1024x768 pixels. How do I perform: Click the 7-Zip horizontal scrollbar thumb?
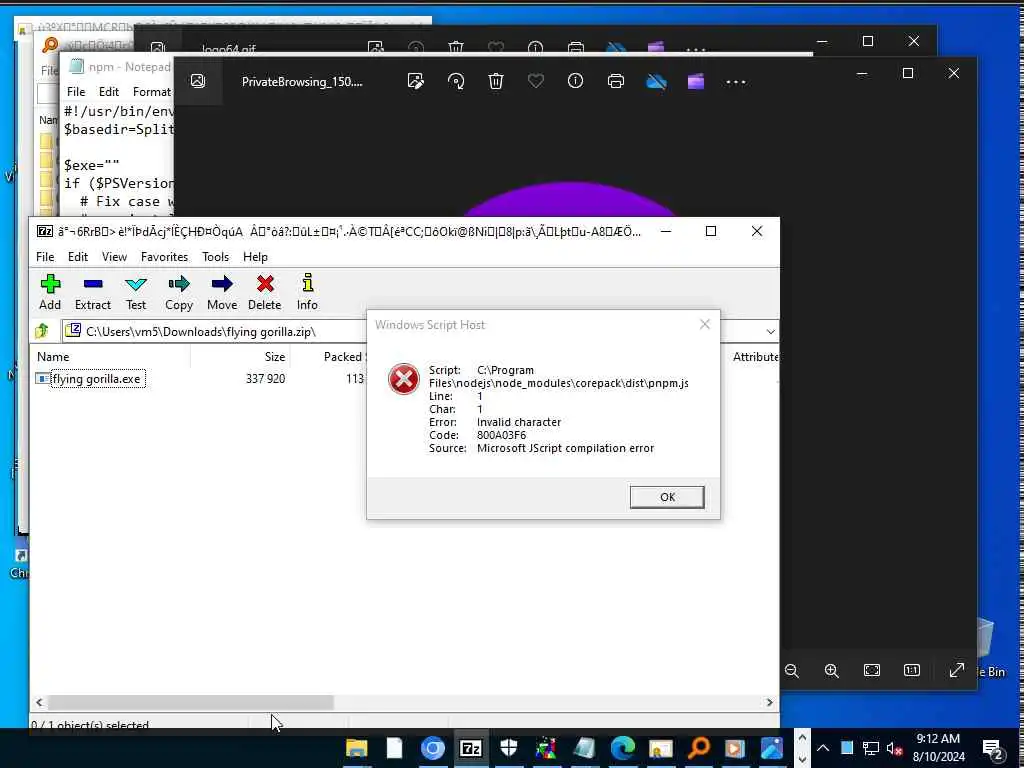point(191,702)
